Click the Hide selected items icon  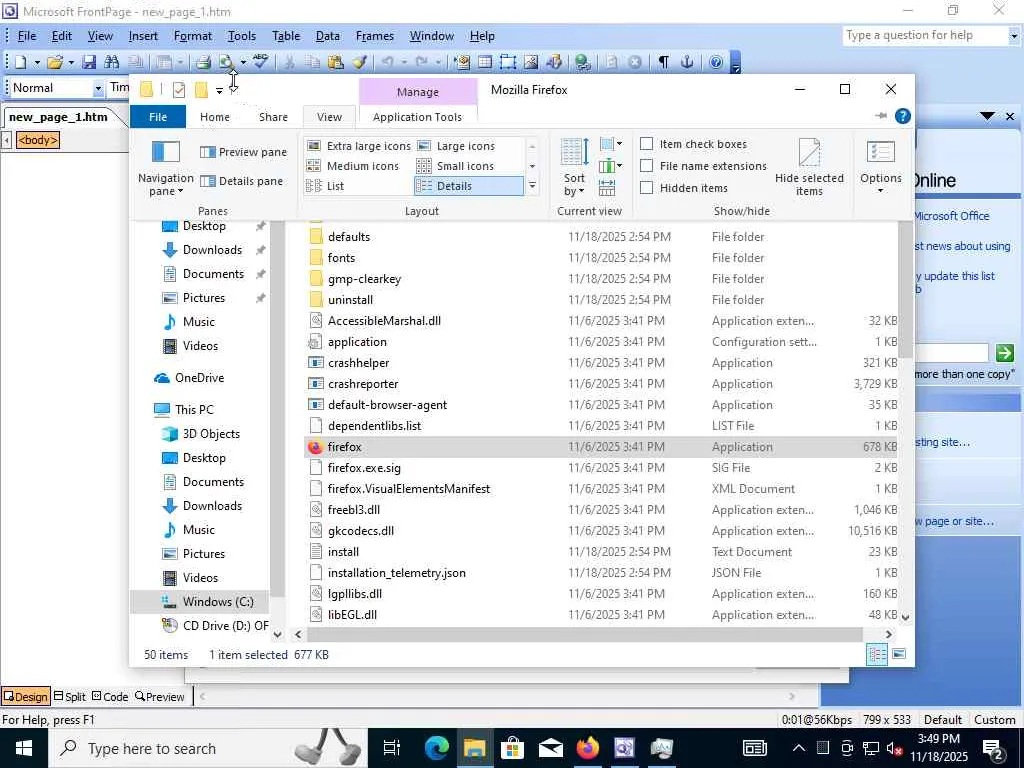[809, 167]
